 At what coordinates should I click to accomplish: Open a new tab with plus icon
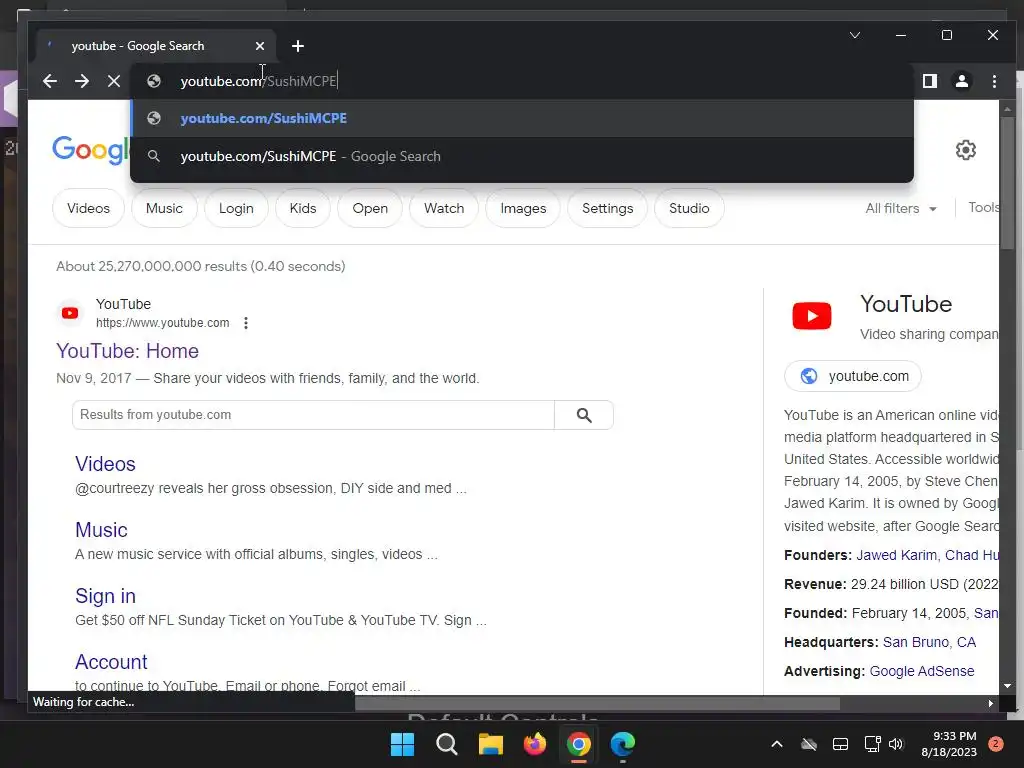pos(298,46)
